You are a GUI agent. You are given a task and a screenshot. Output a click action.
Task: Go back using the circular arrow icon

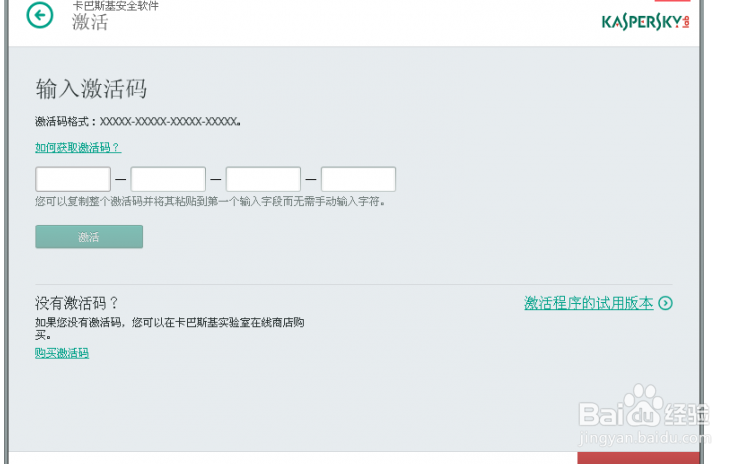[40, 15]
